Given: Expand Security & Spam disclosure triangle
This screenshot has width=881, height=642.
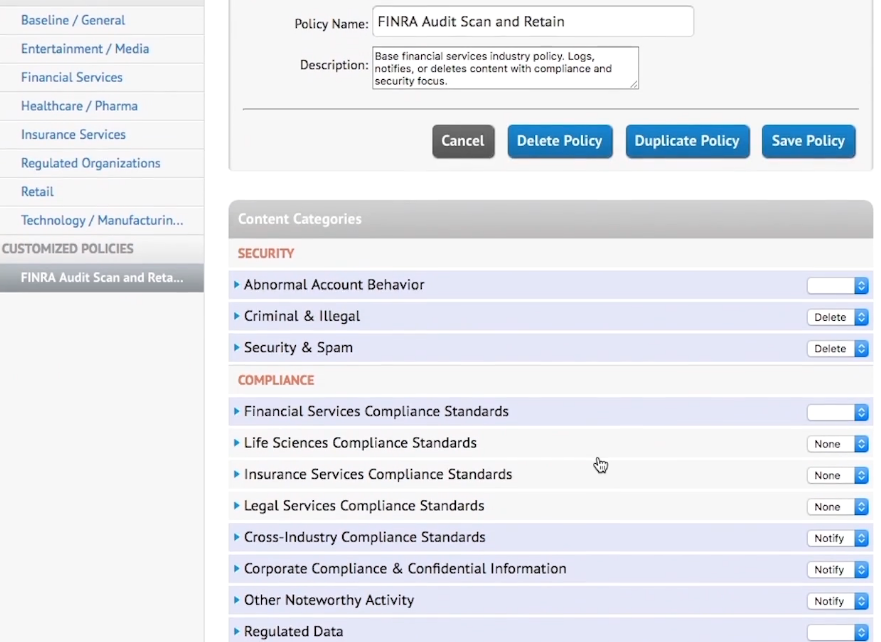Looking at the screenshot, I should click(x=237, y=348).
